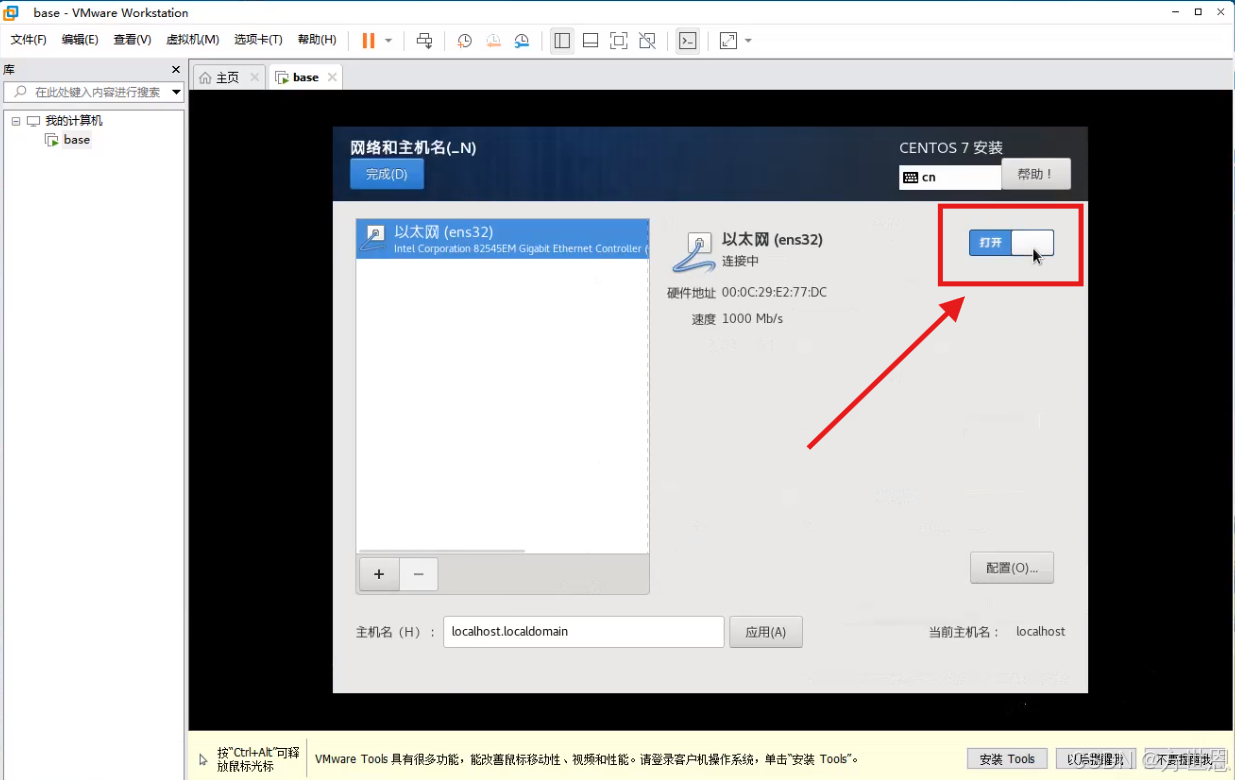Open the 选项卡(T) menu
The height and width of the screenshot is (780, 1235).
point(258,40)
